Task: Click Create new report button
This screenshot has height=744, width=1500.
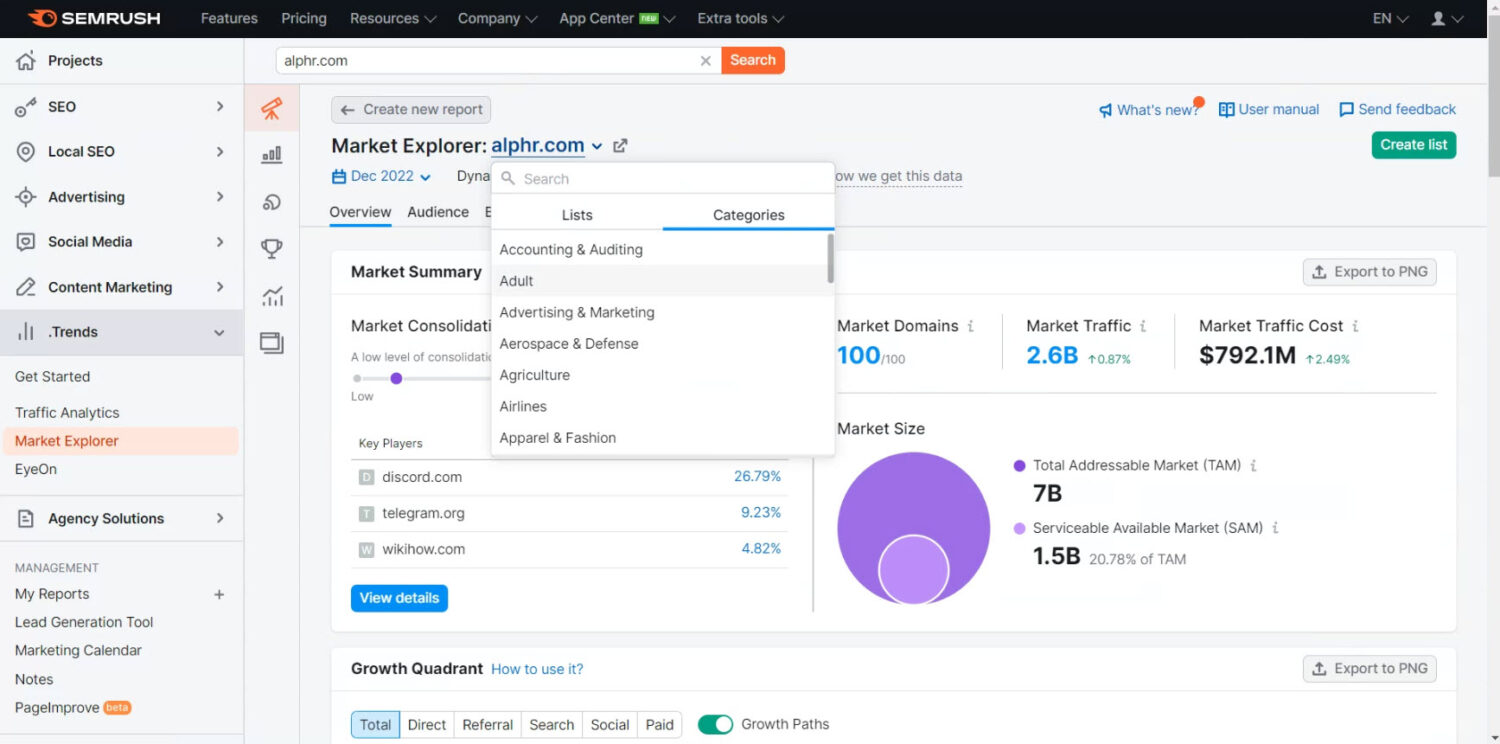Action: click(x=411, y=110)
